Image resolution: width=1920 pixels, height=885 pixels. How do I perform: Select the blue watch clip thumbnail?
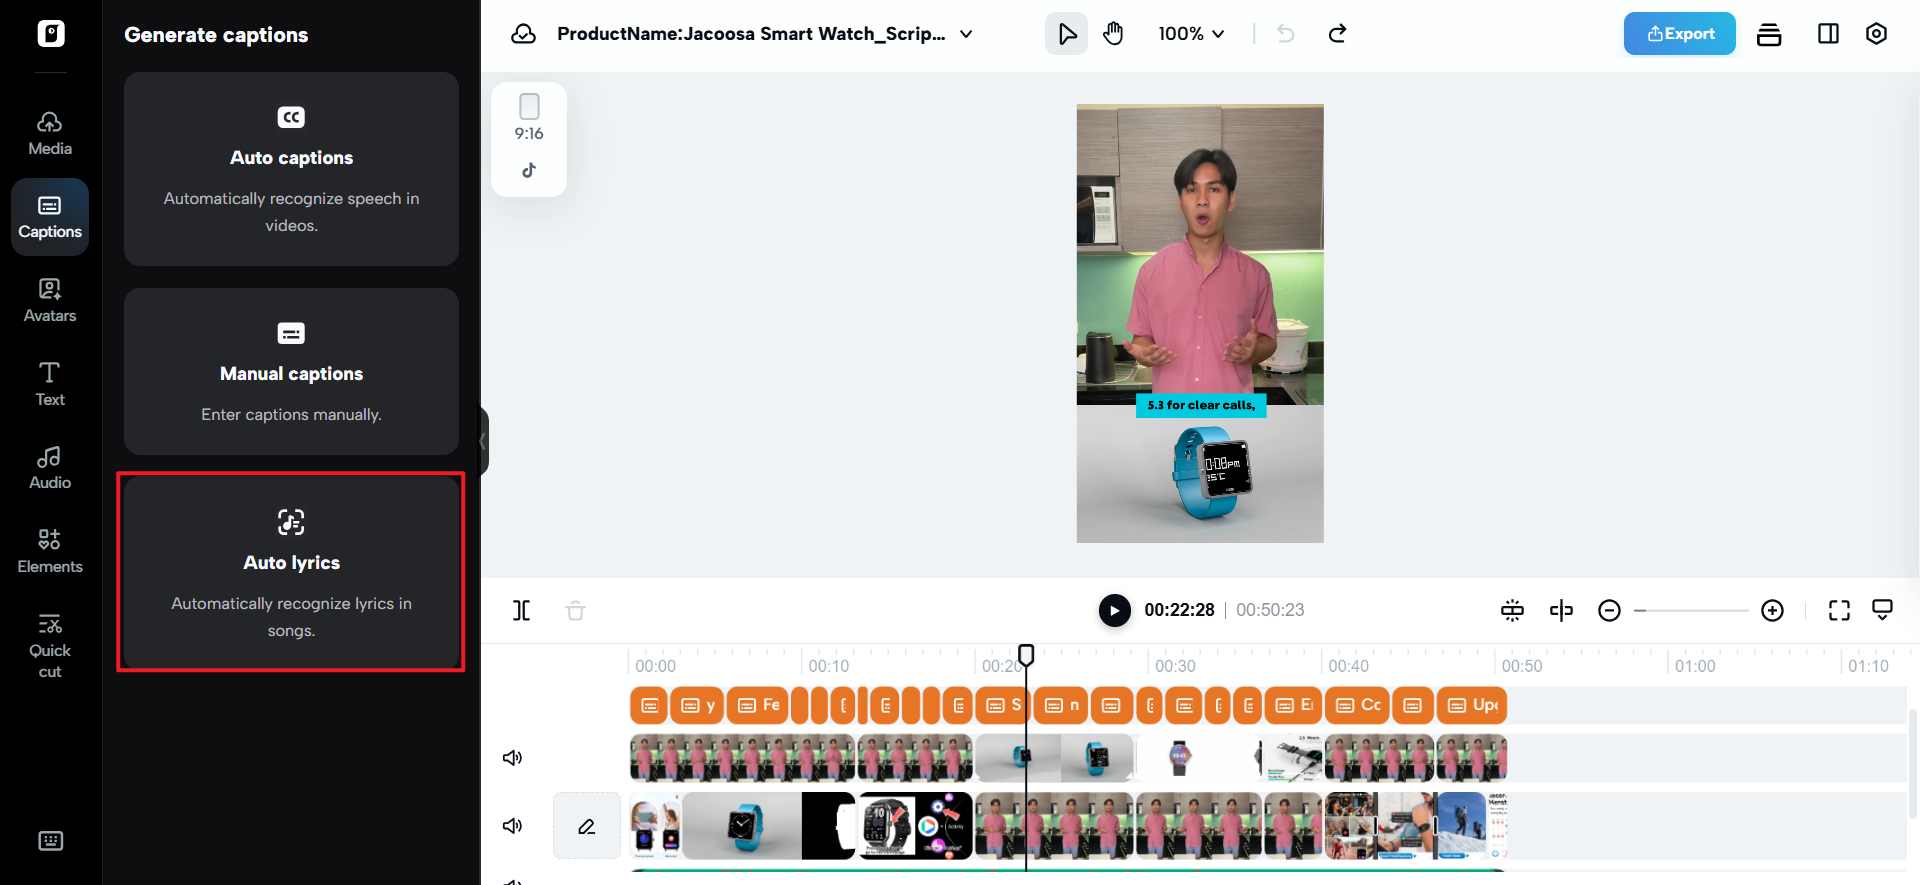pyautogui.click(x=741, y=826)
